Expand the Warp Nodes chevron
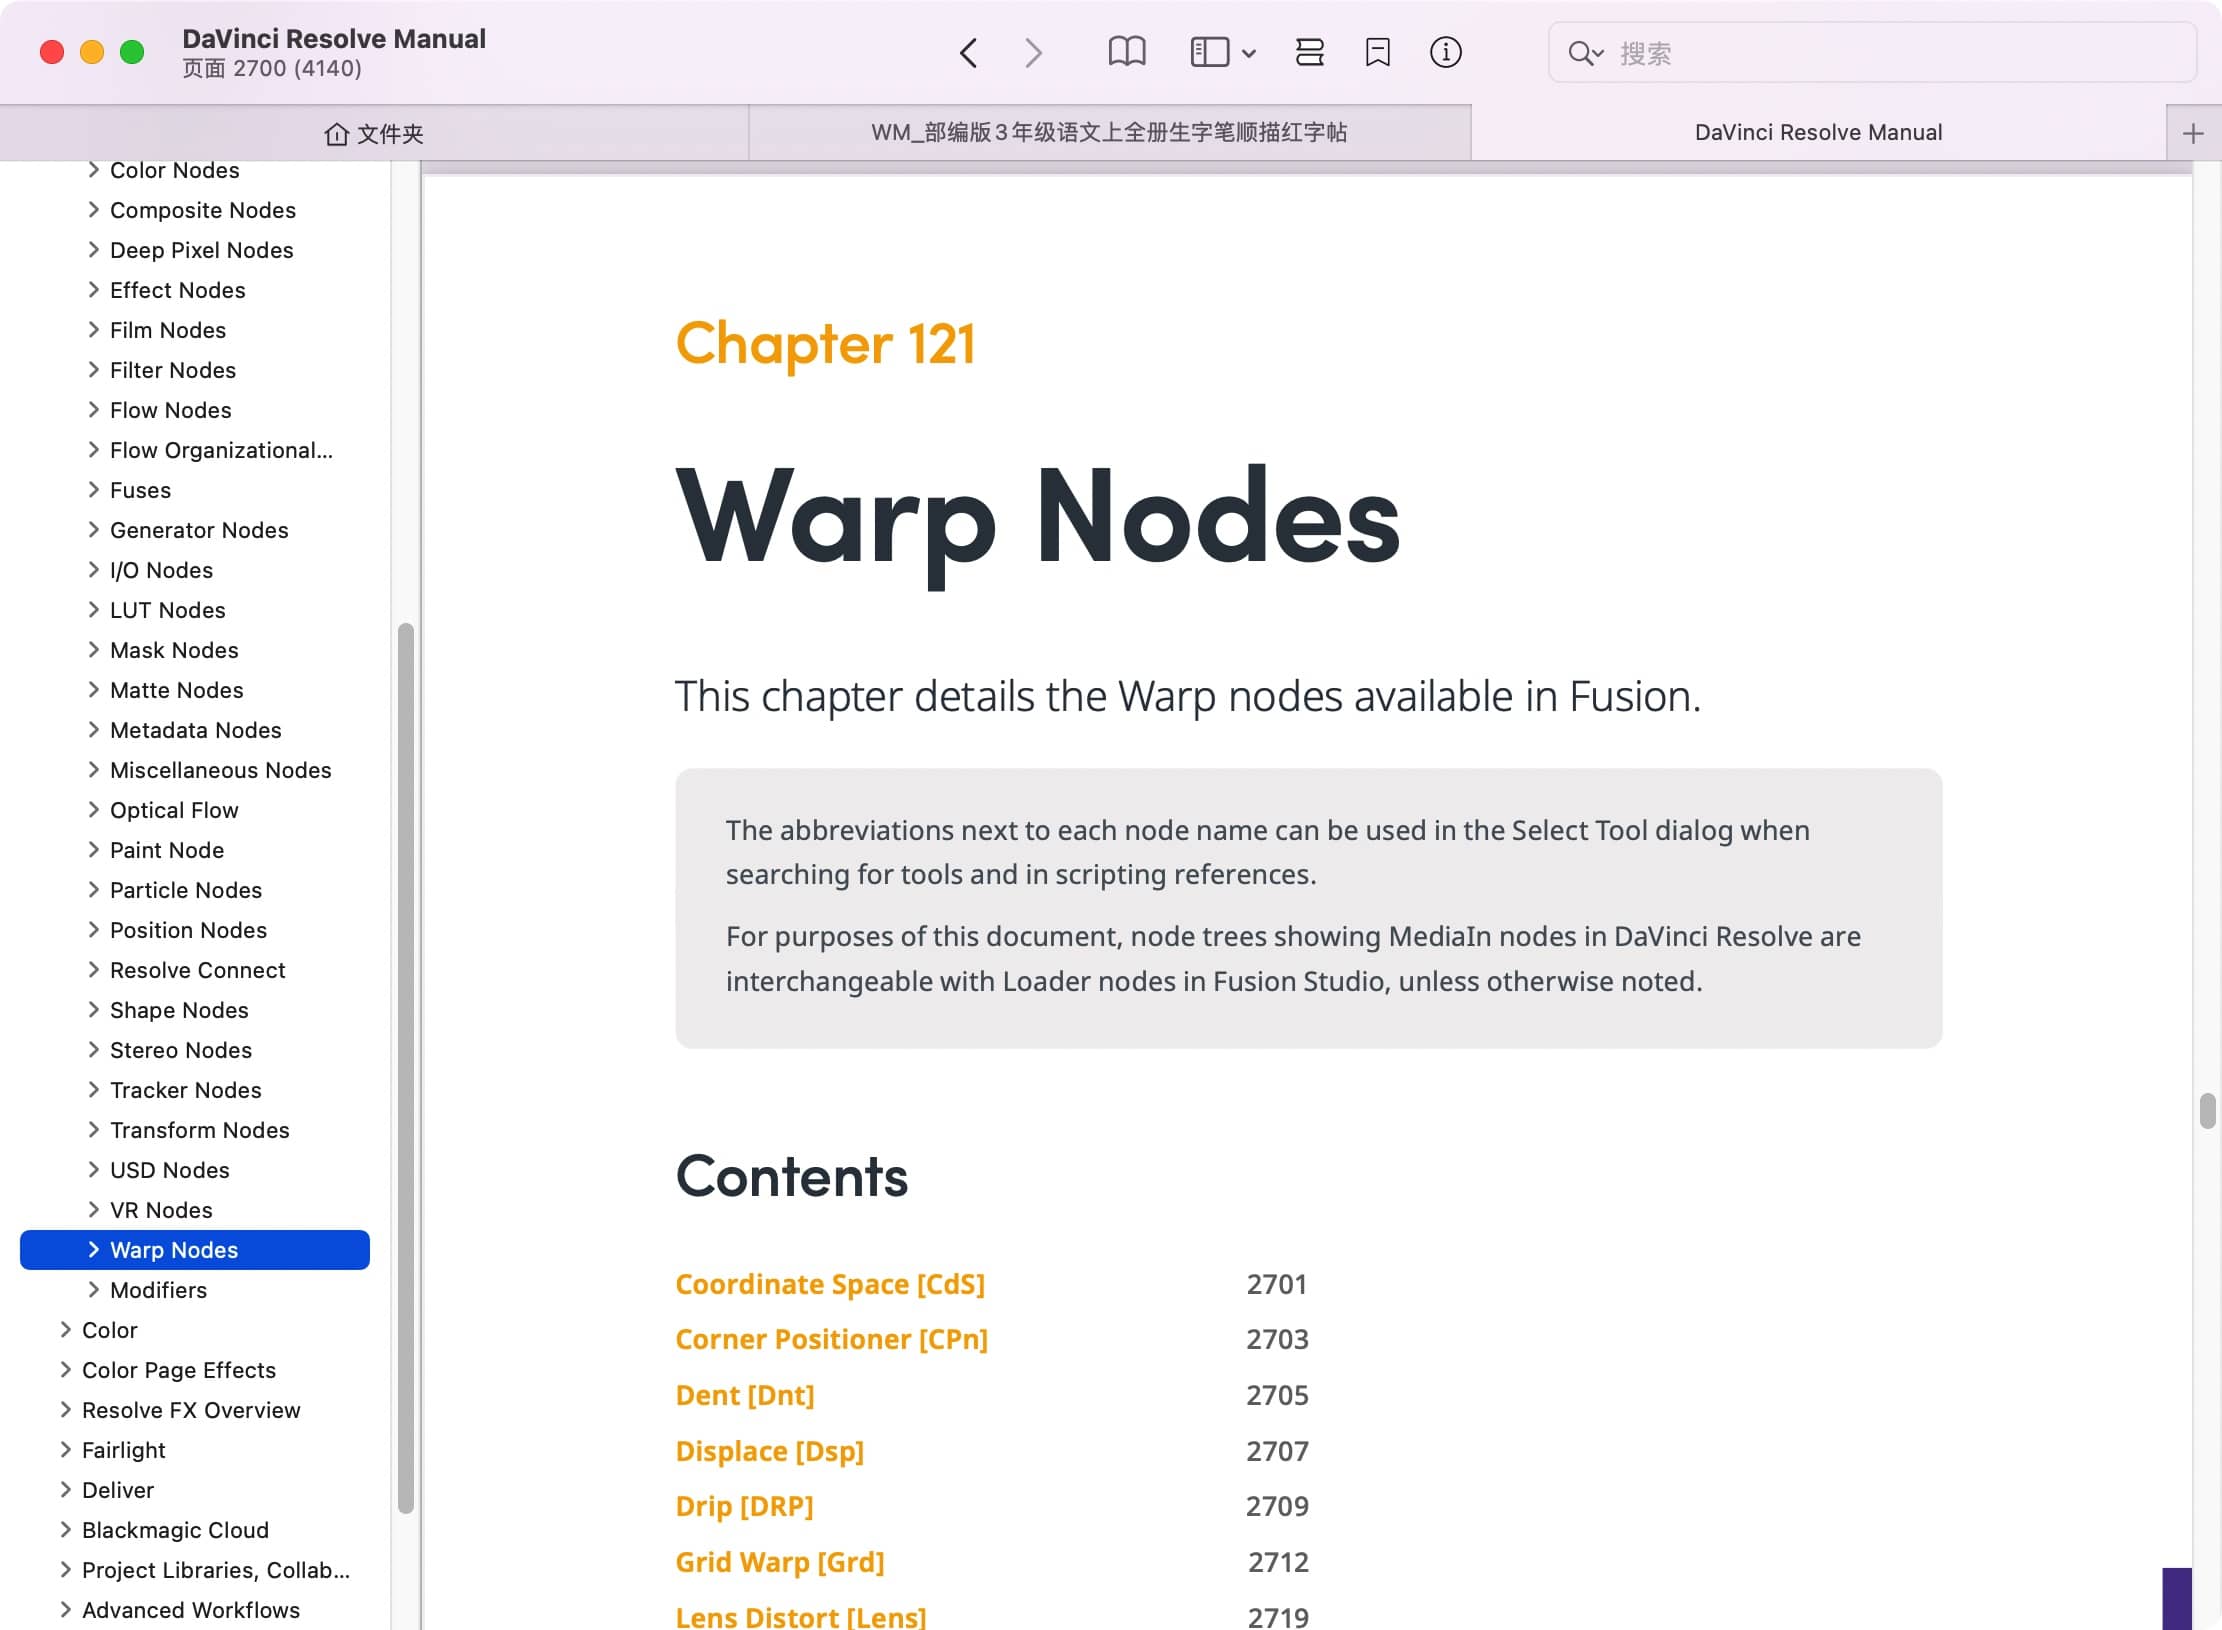 (x=93, y=1250)
